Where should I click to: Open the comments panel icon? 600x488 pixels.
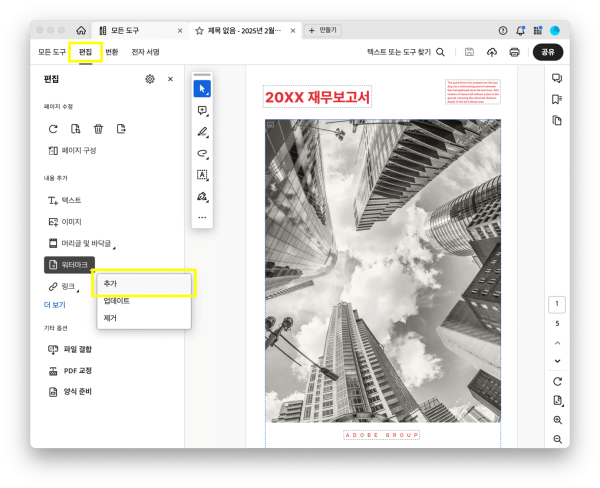(x=557, y=78)
